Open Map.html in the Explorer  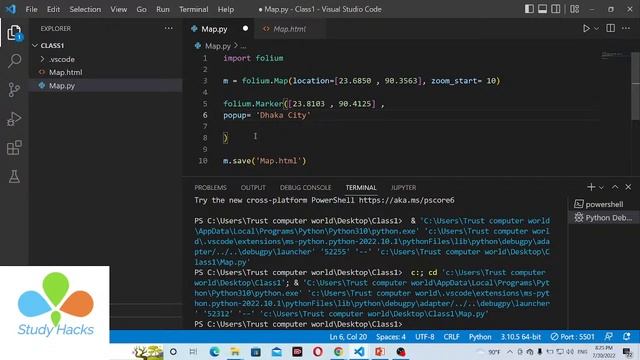click(x=105, y=72)
